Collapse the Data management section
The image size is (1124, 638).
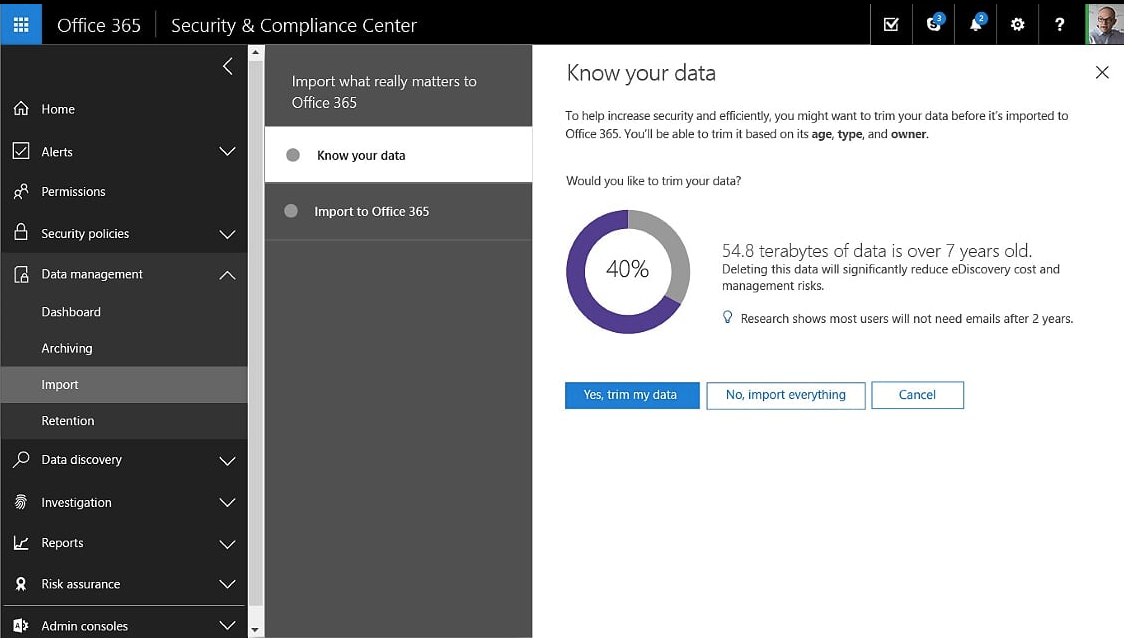(x=227, y=274)
